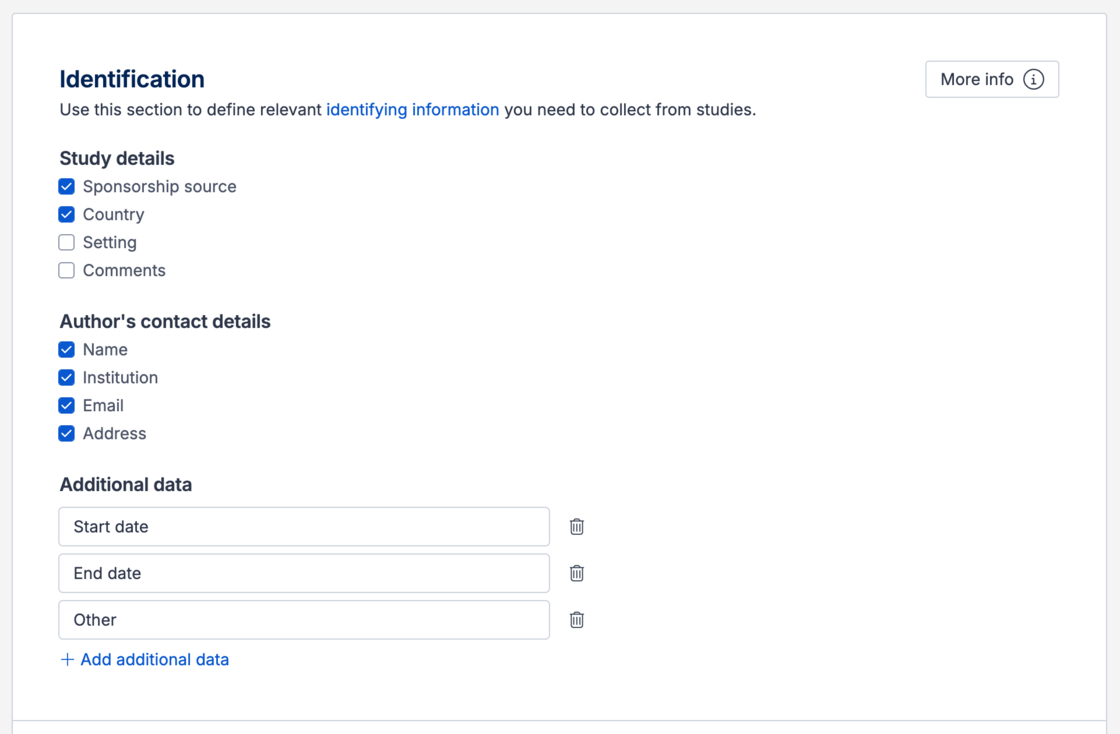The width and height of the screenshot is (1120, 734).
Task: Select the Other text field
Action: (304, 620)
